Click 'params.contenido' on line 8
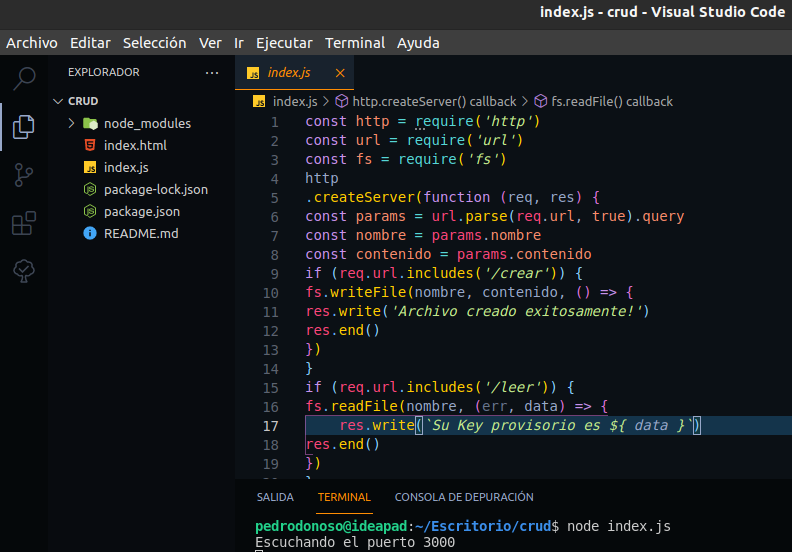This screenshot has width=792, height=552. click(x=524, y=254)
